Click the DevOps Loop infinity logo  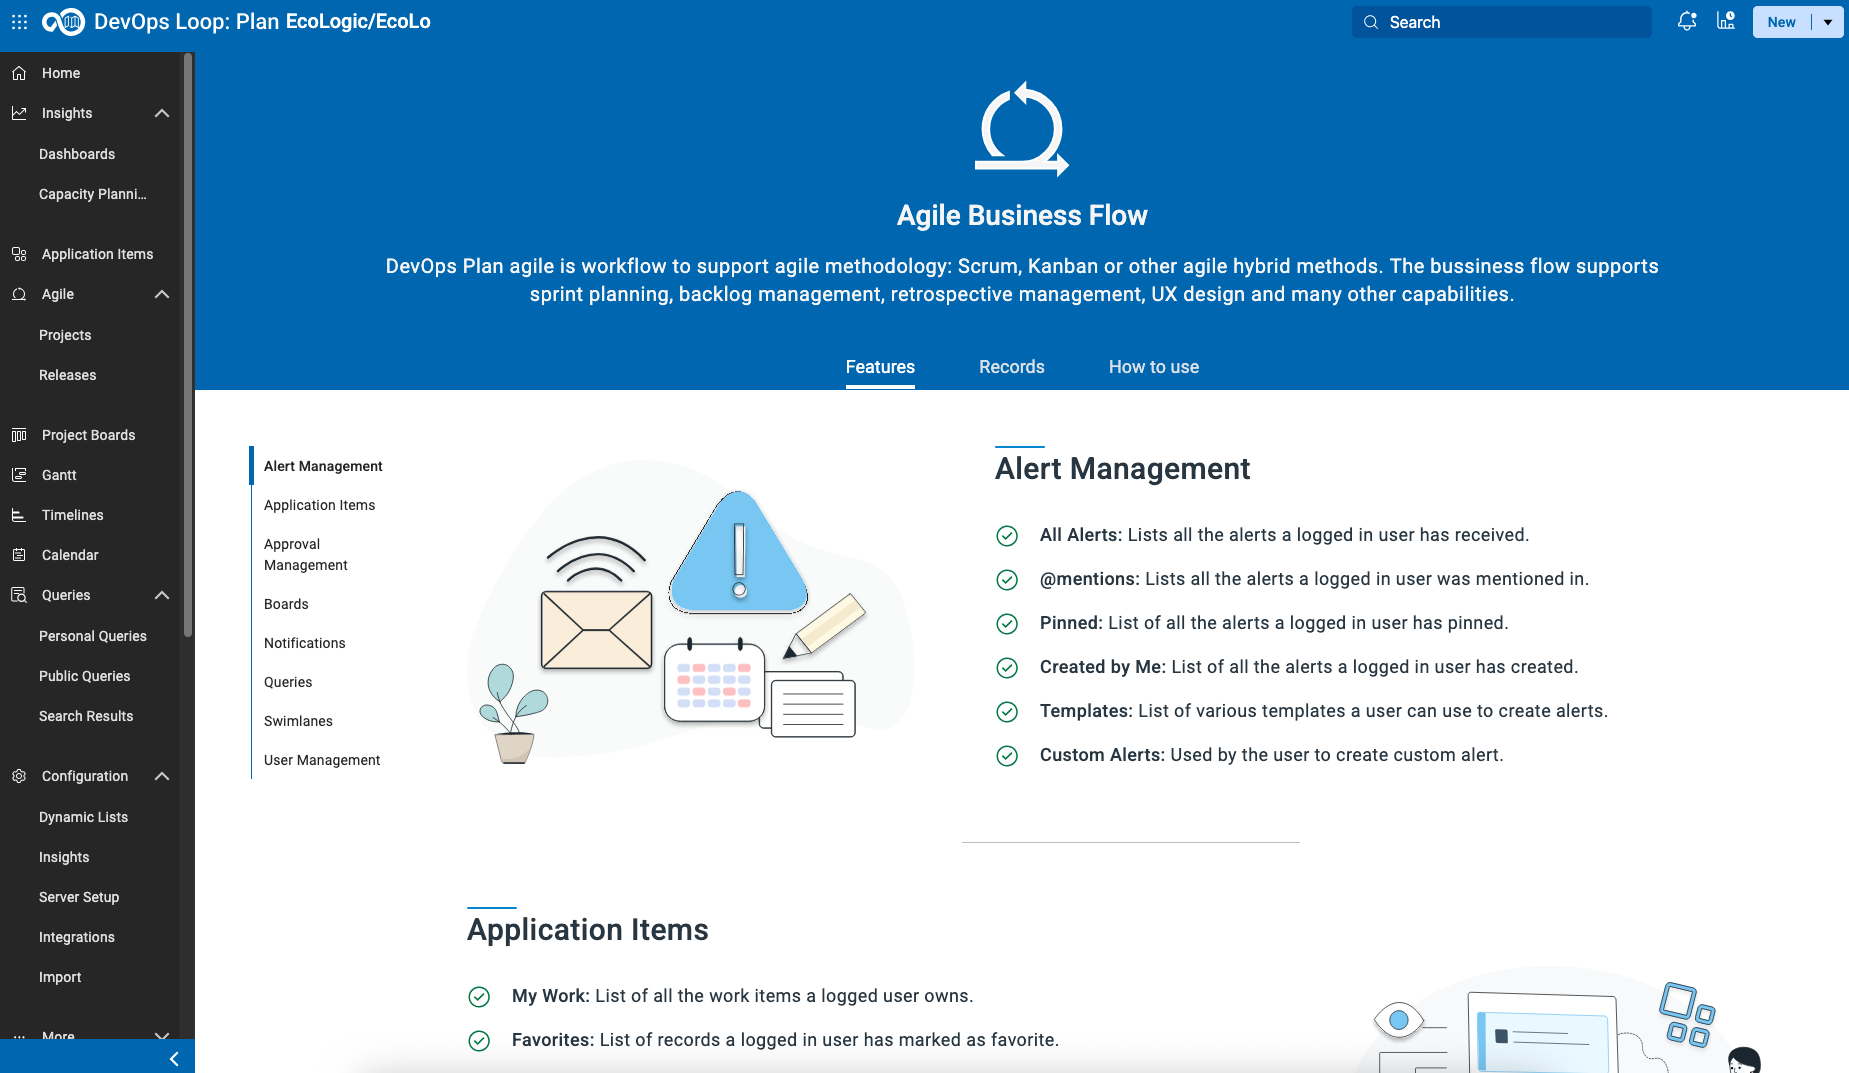click(64, 21)
